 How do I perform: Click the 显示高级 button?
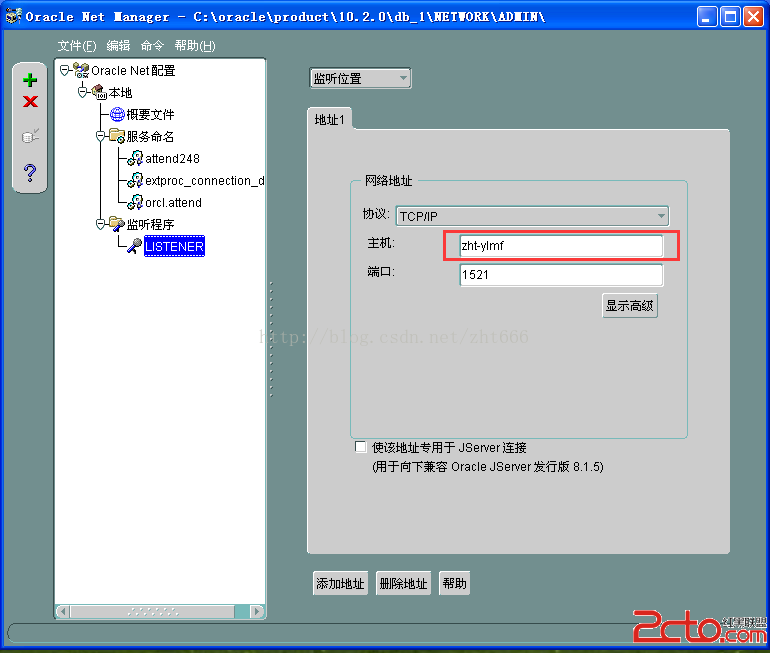(630, 306)
